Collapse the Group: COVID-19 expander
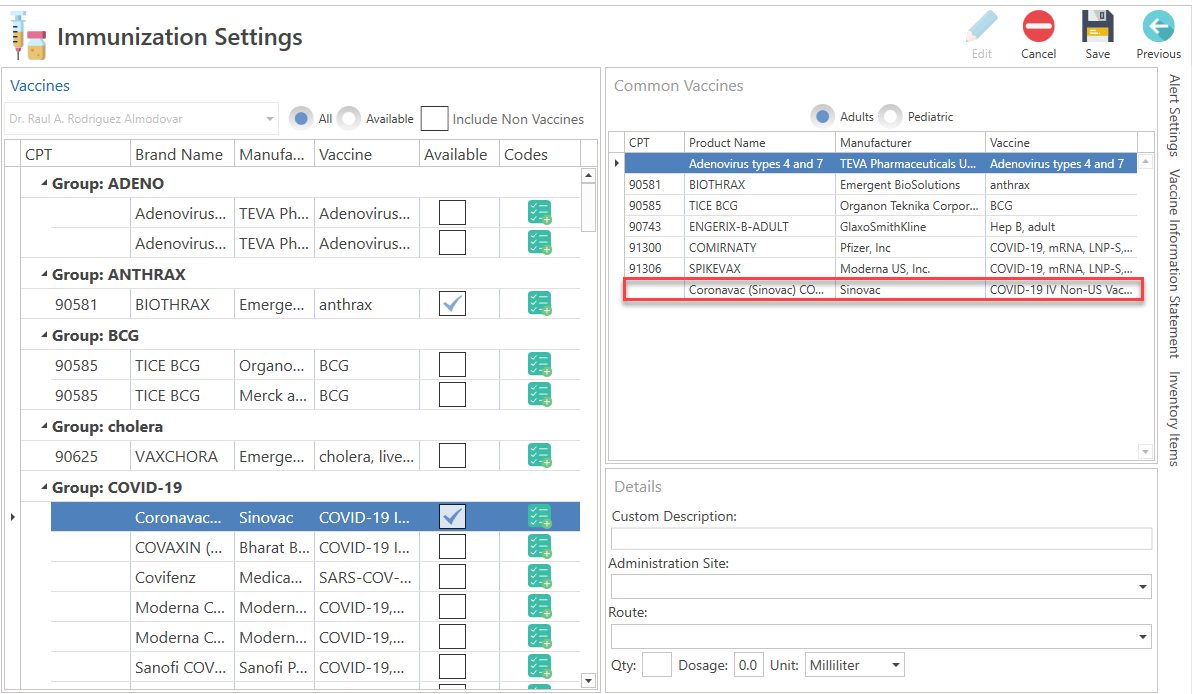 [44, 487]
